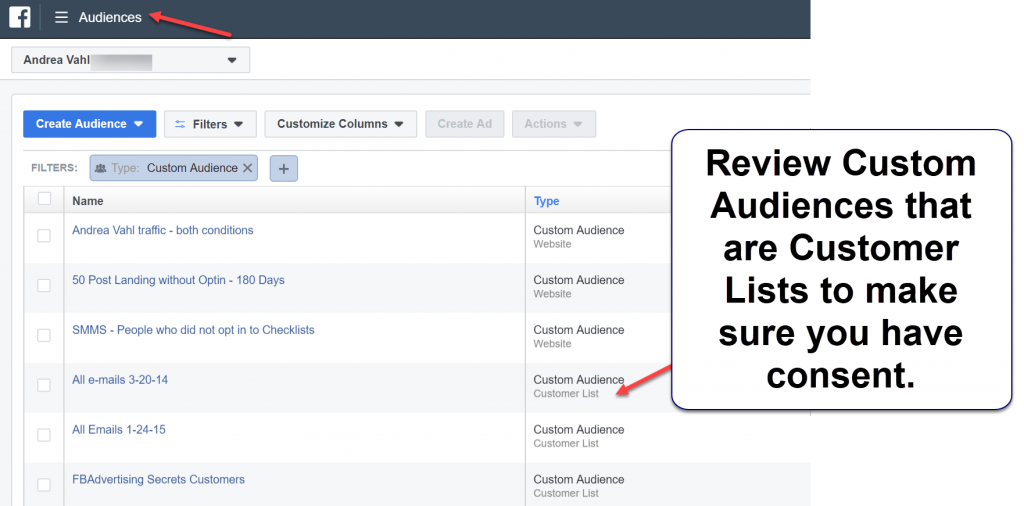Open the Customize Columns dropdown
The height and width of the screenshot is (506, 1024).
click(340, 124)
